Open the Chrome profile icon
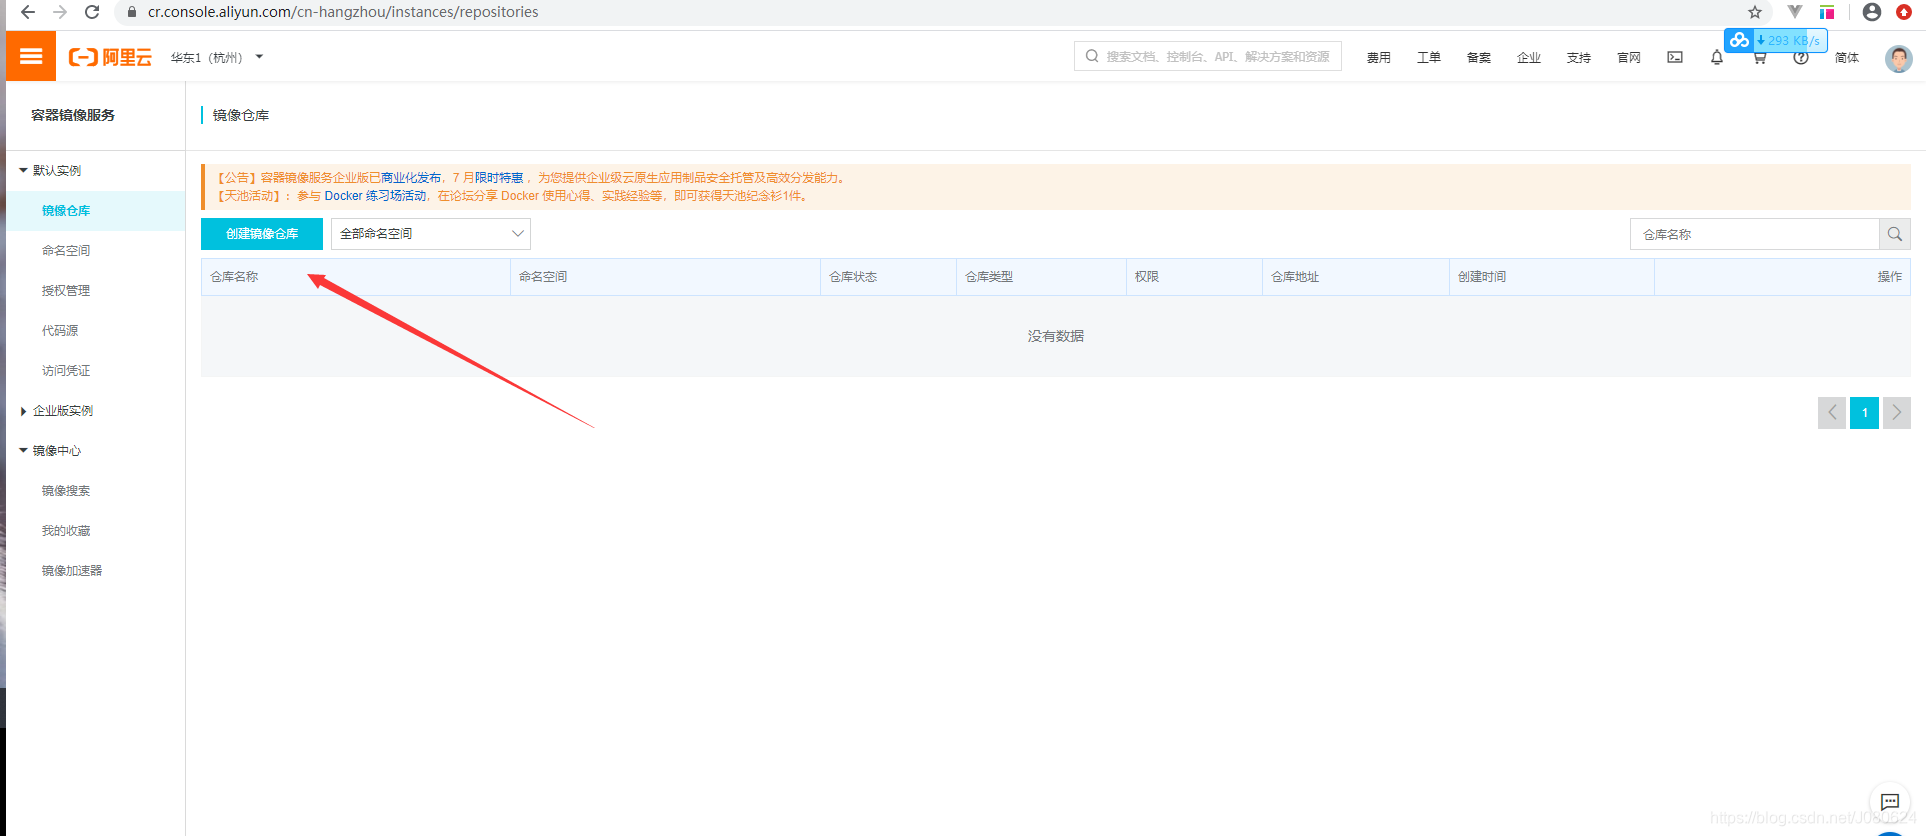The width and height of the screenshot is (1926, 836). pyautogui.click(x=1872, y=12)
